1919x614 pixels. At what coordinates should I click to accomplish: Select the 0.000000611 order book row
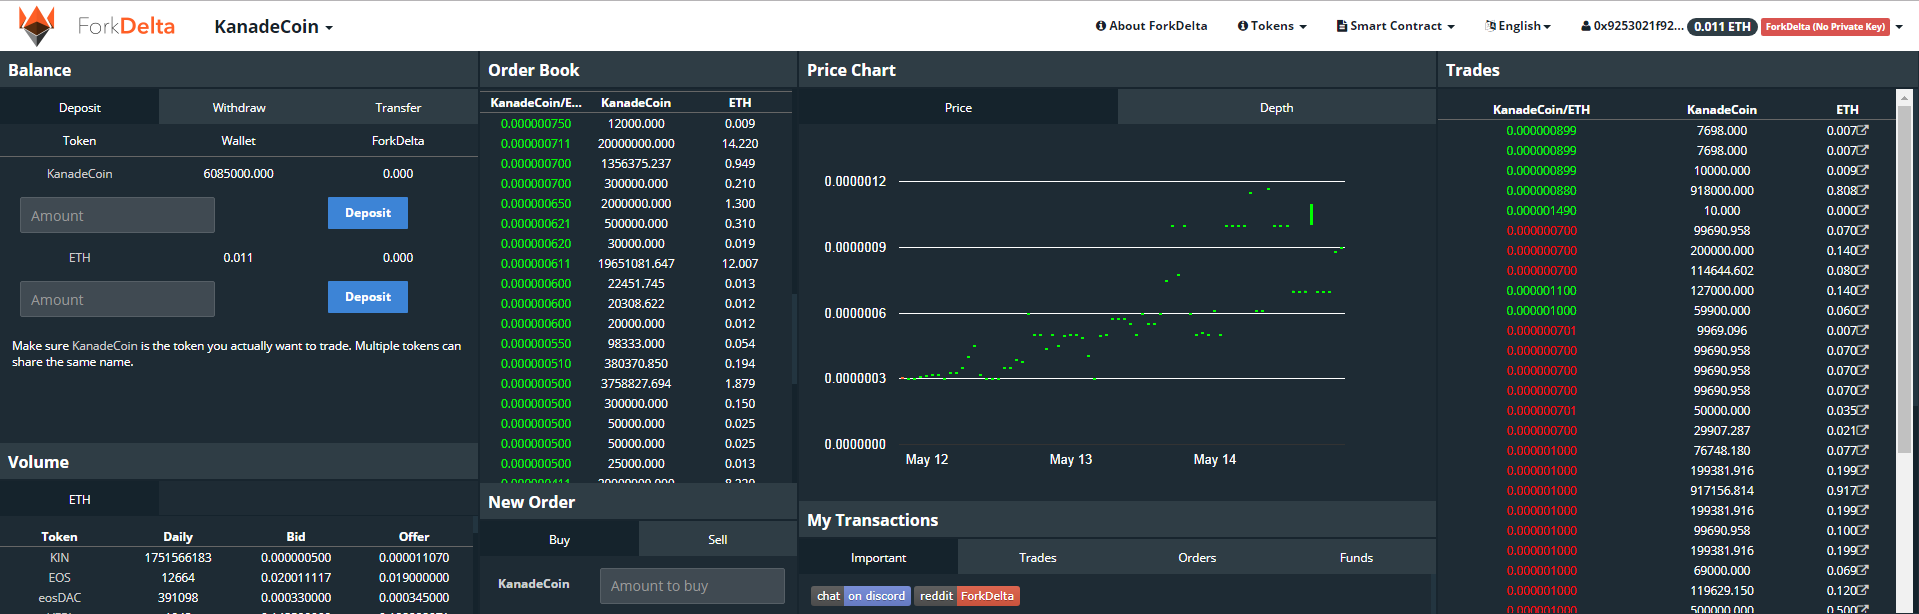[636, 264]
